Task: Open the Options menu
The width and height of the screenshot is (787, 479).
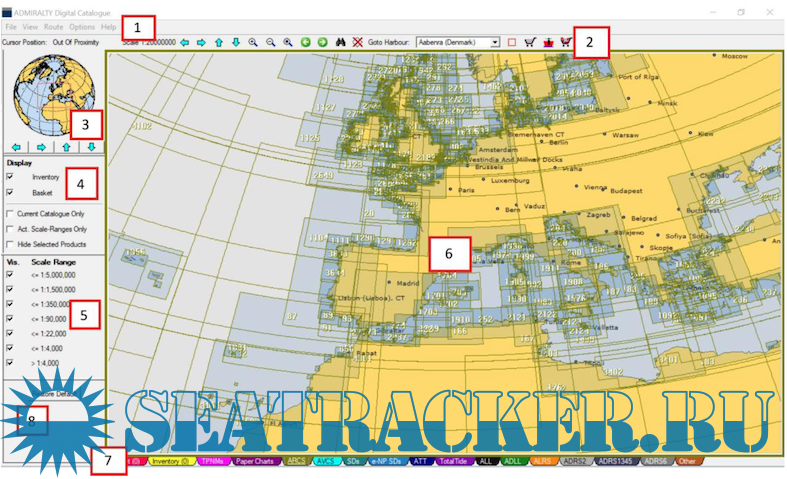Action: [x=82, y=27]
